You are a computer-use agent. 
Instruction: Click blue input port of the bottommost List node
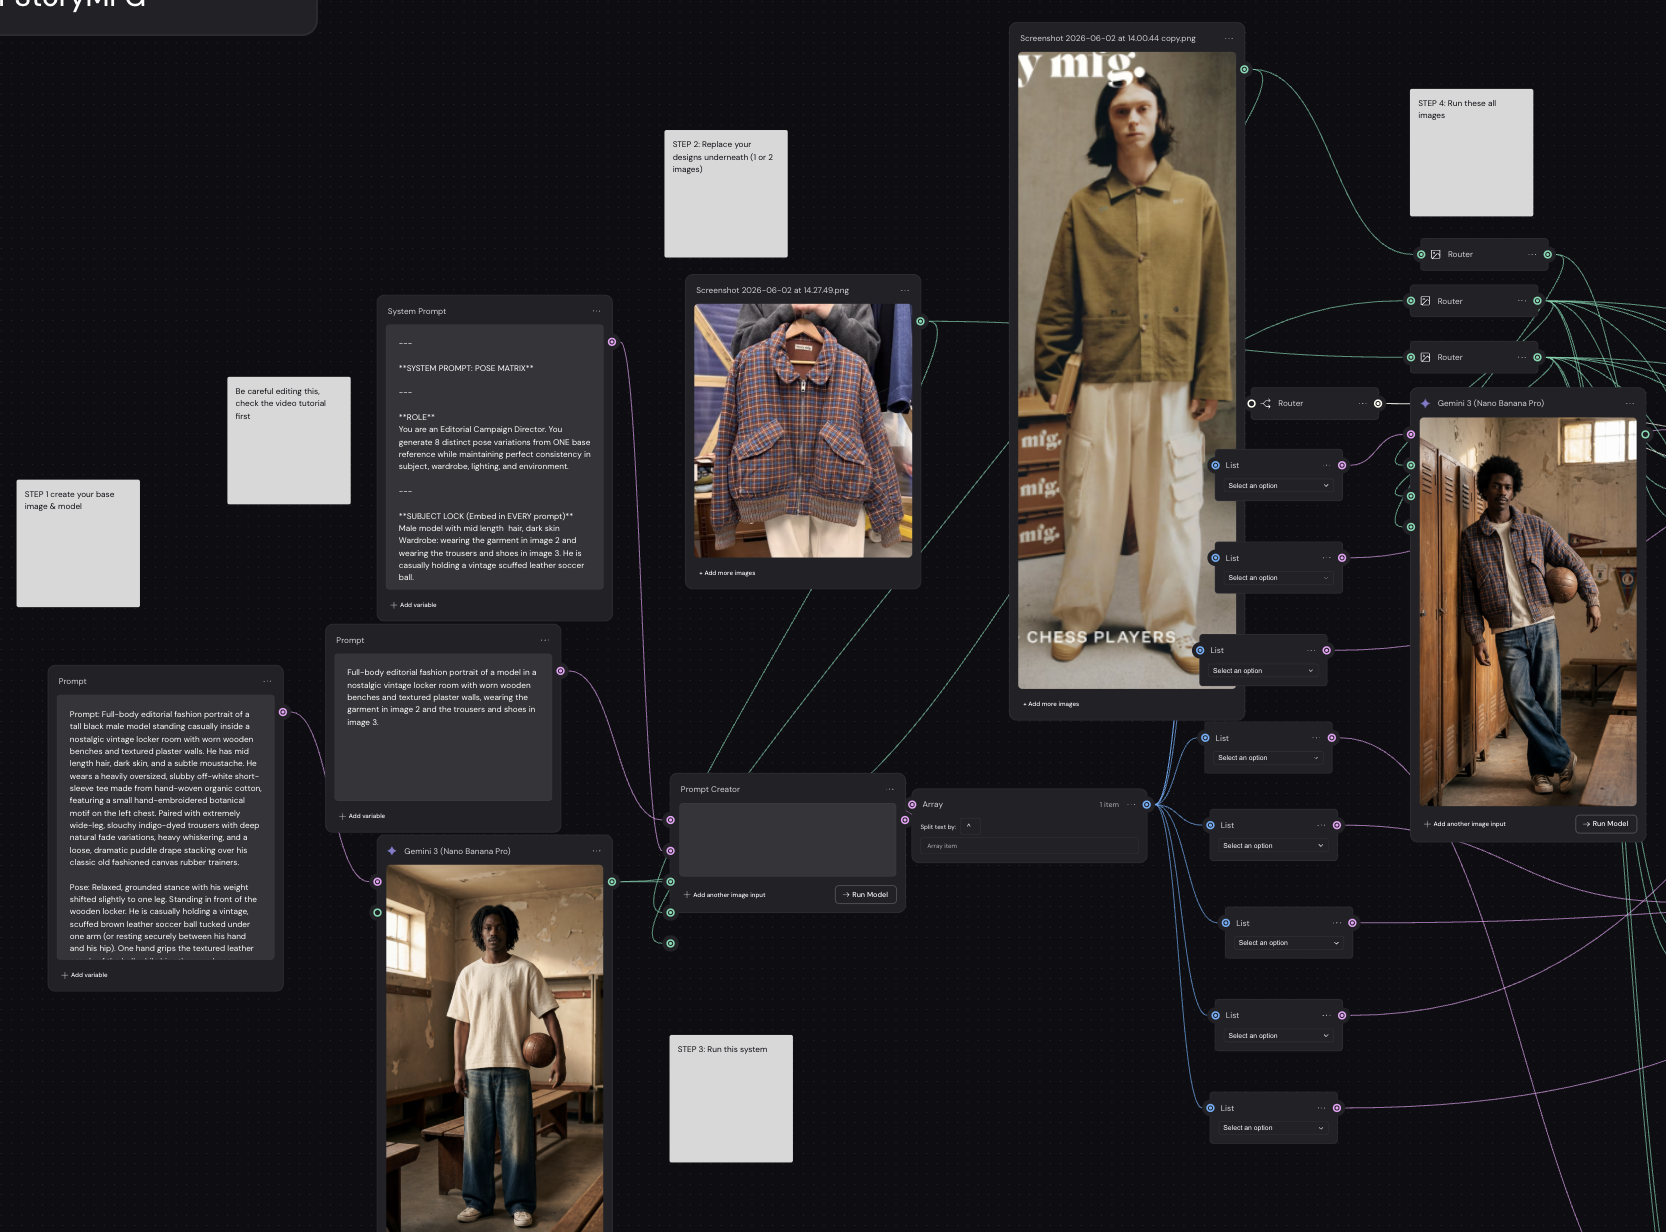1210,1108
